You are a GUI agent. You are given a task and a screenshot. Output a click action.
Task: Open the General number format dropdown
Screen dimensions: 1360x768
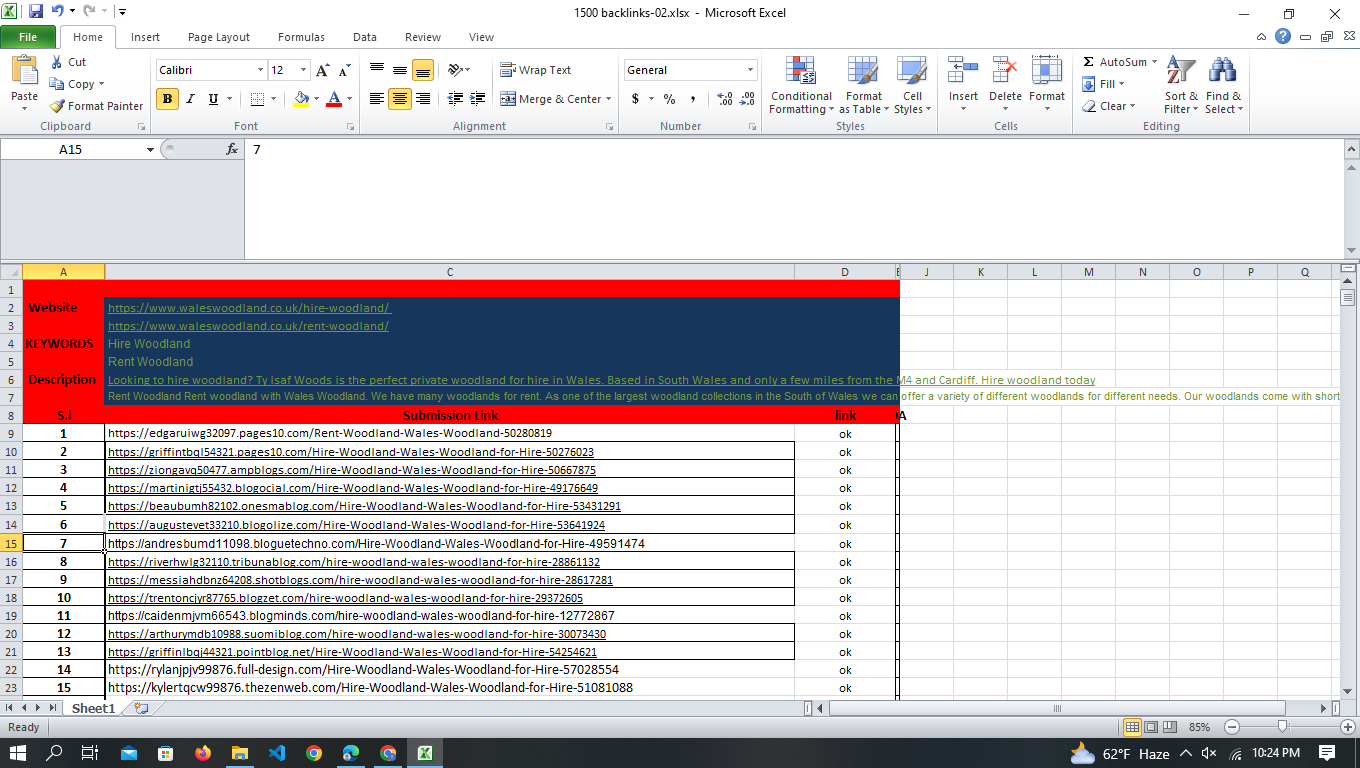(x=750, y=70)
